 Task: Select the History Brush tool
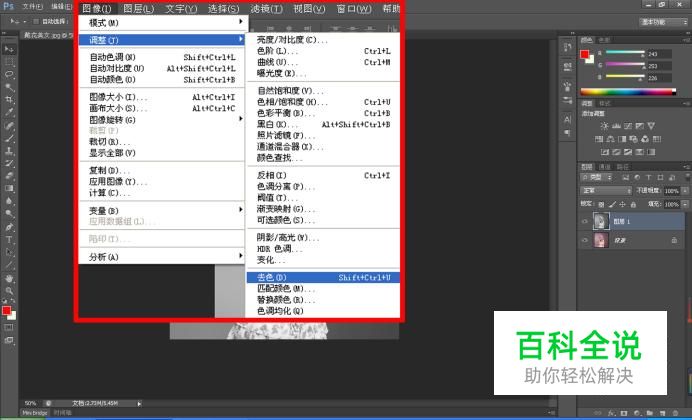[x=9, y=163]
